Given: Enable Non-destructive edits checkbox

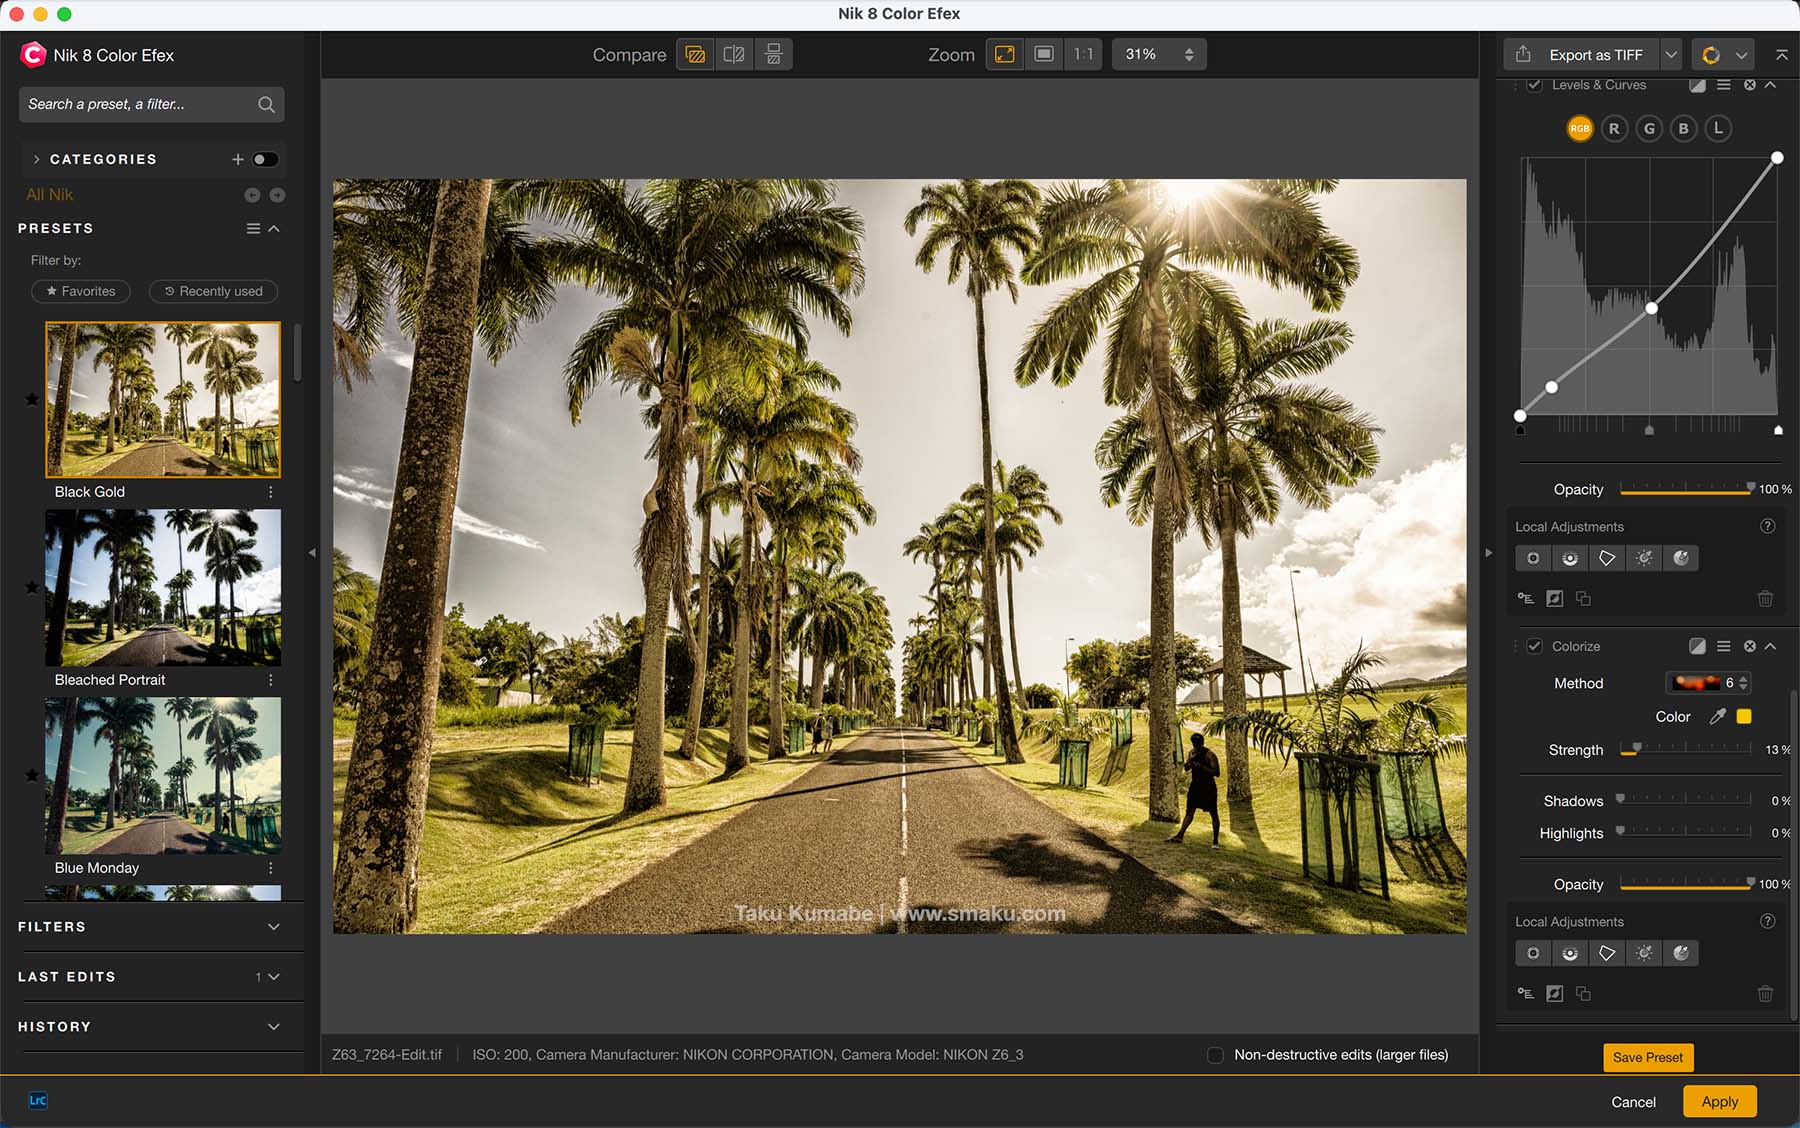Looking at the screenshot, I should pos(1215,1055).
